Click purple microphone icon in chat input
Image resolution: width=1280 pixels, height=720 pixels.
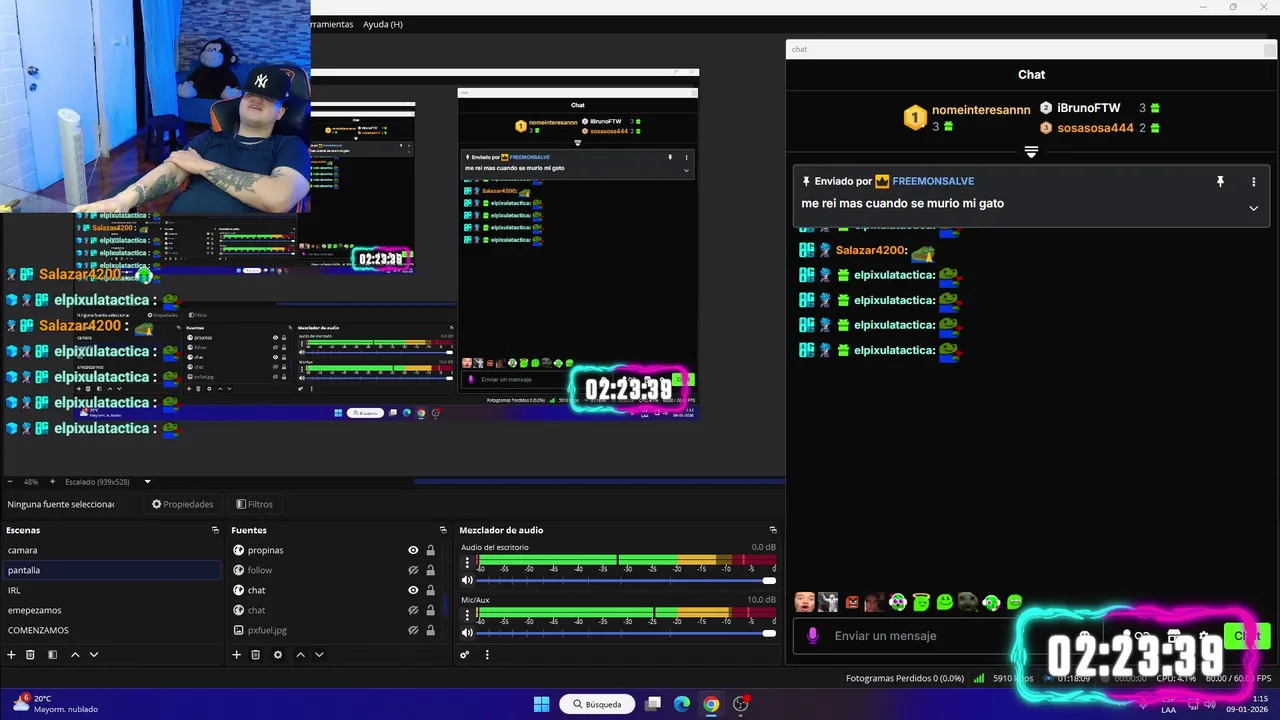pyautogui.click(x=812, y=636)
